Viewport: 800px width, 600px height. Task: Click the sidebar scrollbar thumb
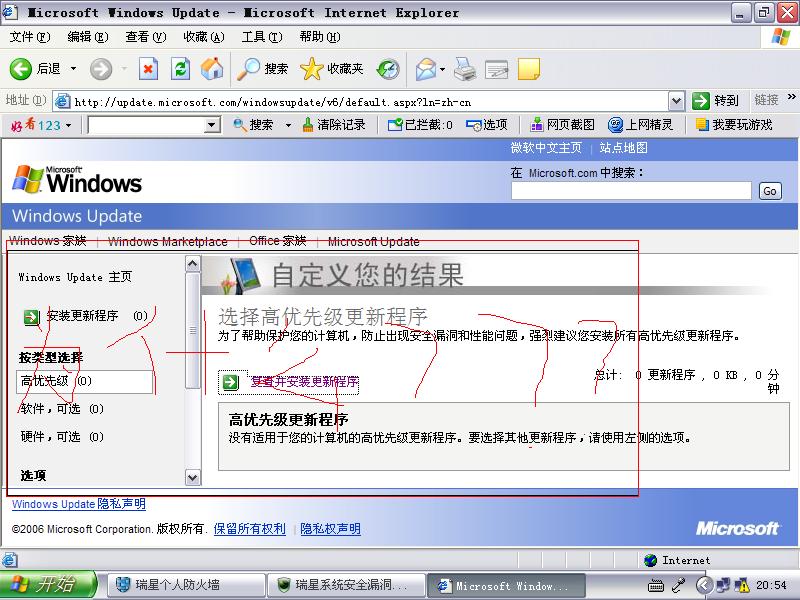(x=192, y=331)
